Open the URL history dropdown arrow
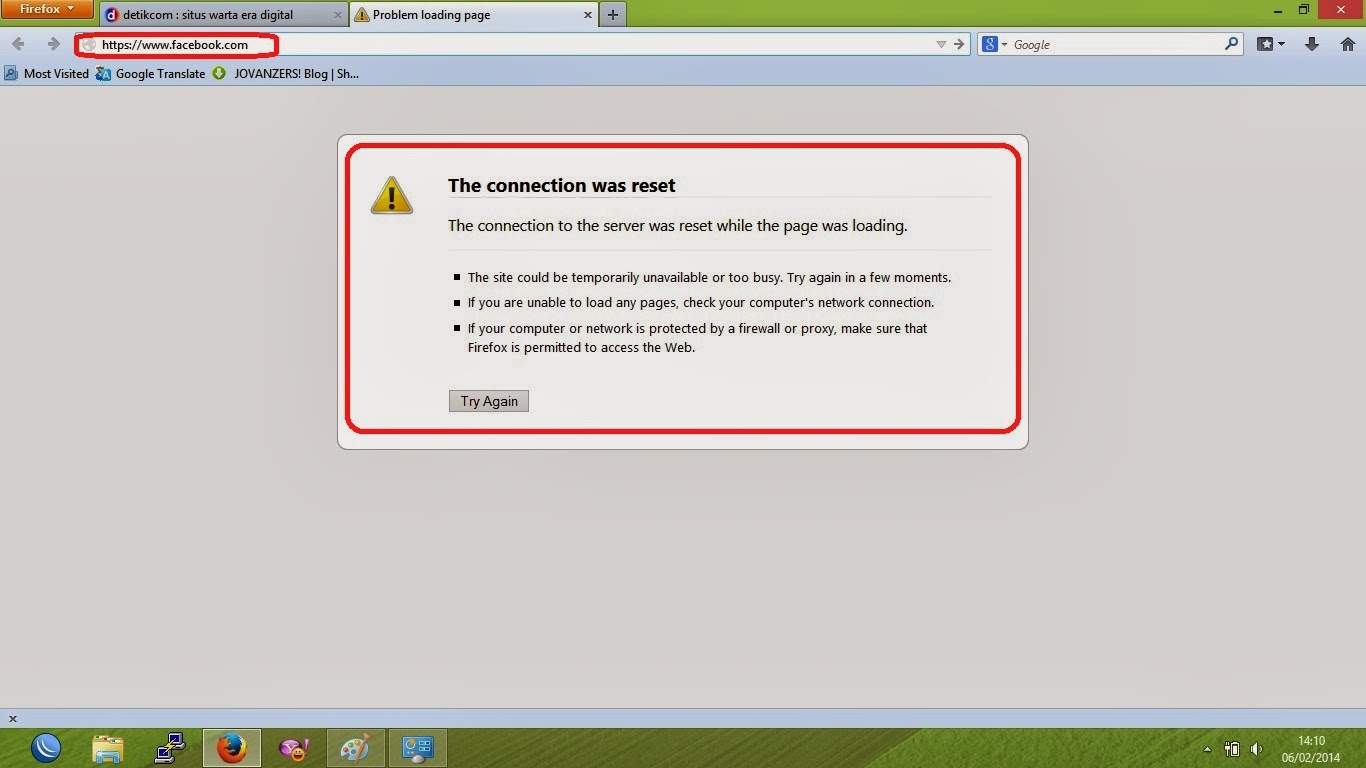Screen dimensions: 1366x768 (941, 44)
